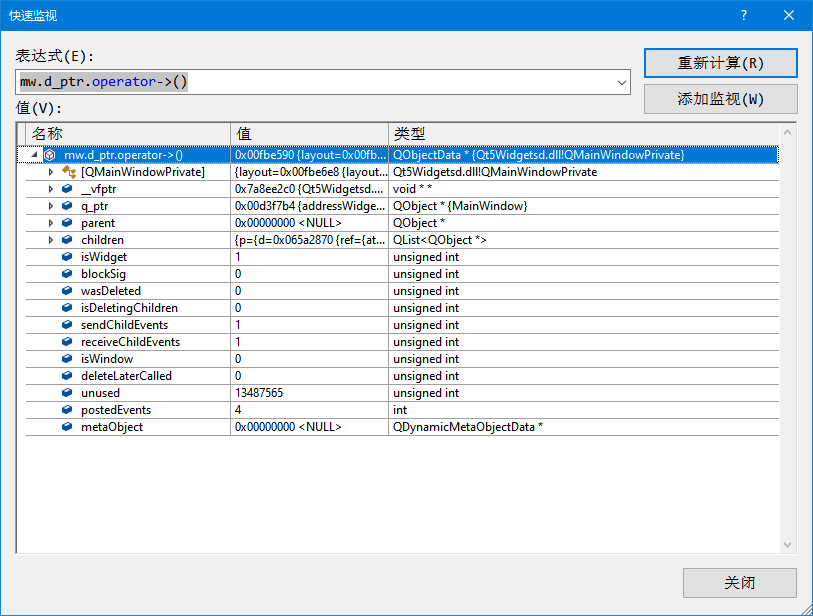Click the scrollbar up arrow
Image resolution: width=813 pixels, height=616 pixels.
point(788,132)
